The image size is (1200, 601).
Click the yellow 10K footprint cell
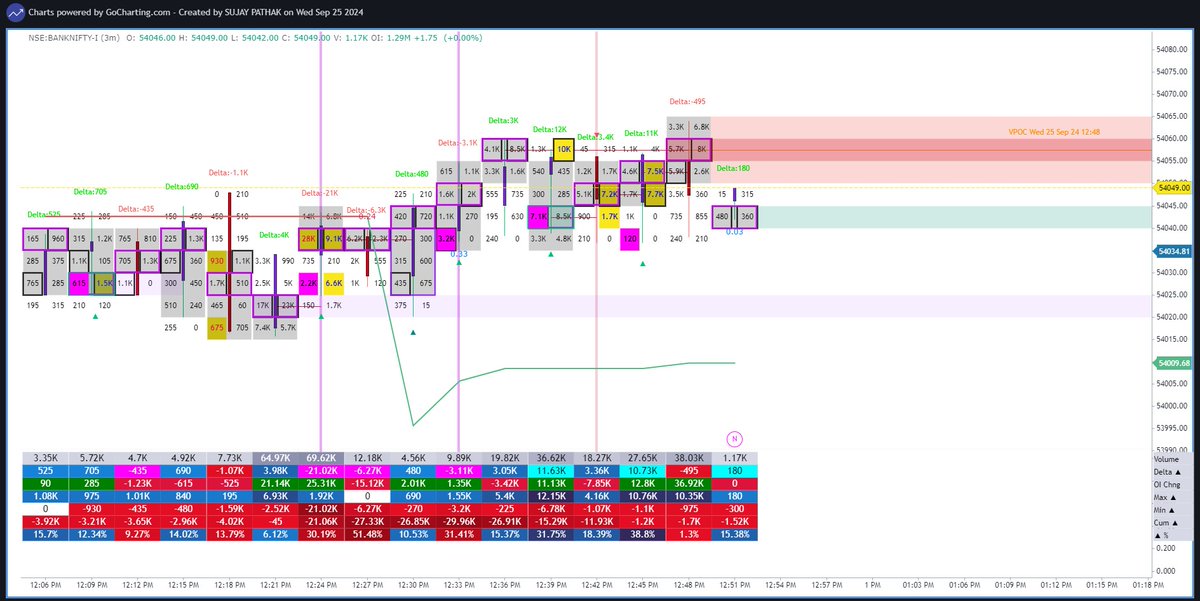[563, 149]
